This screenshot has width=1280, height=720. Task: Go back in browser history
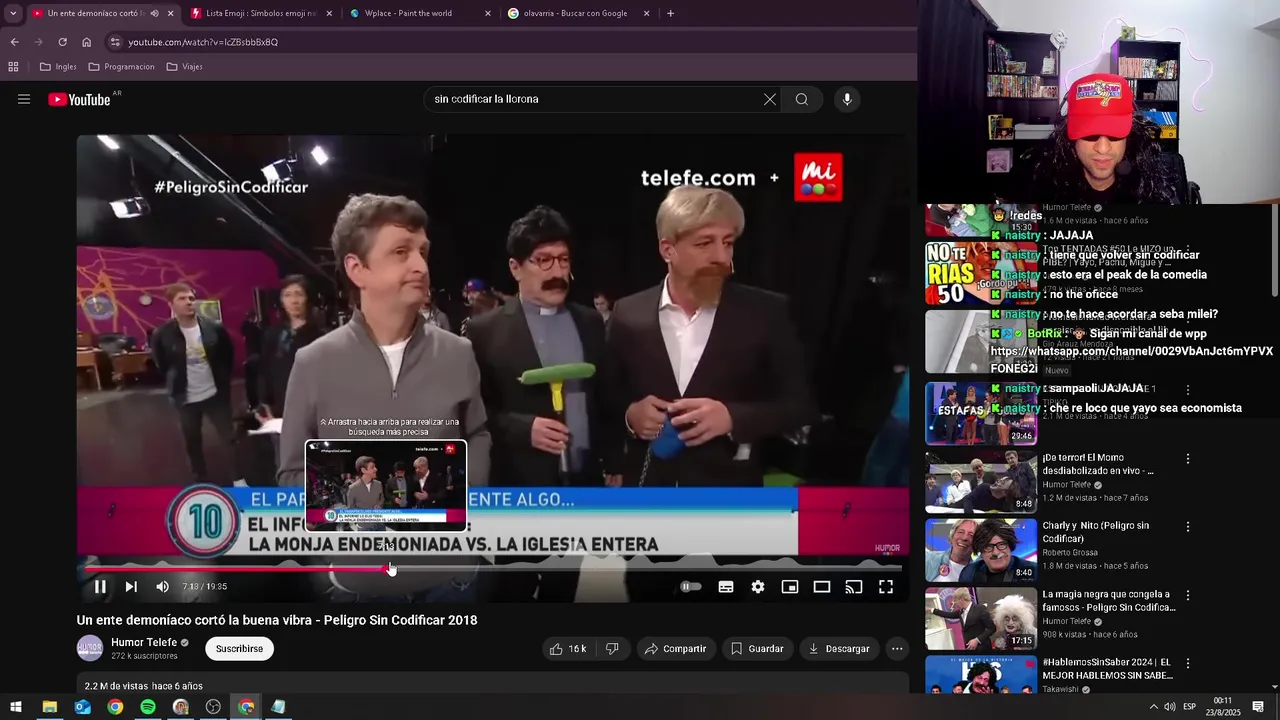(x=14, y=42)
